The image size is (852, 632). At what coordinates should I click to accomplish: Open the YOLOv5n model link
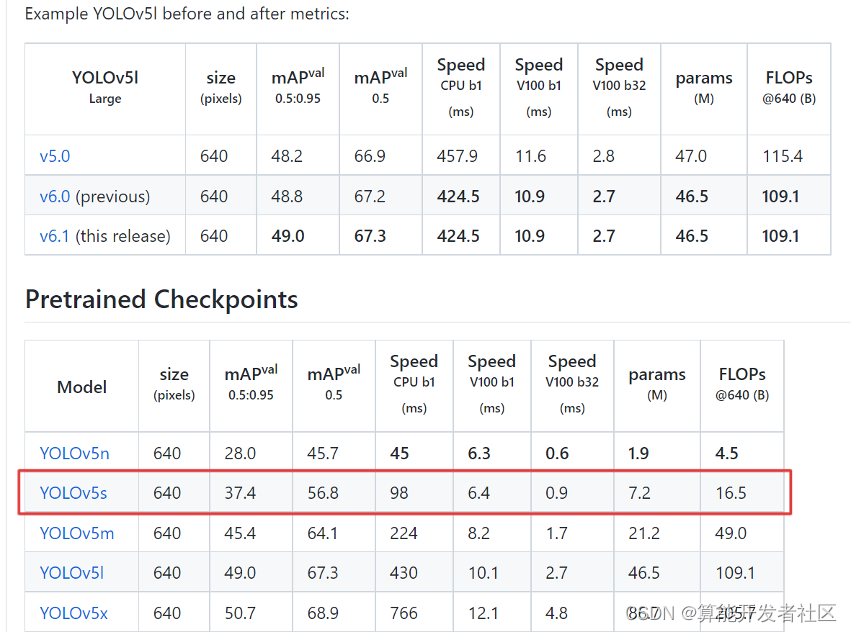pyautogui.click(x=74, y=453)
